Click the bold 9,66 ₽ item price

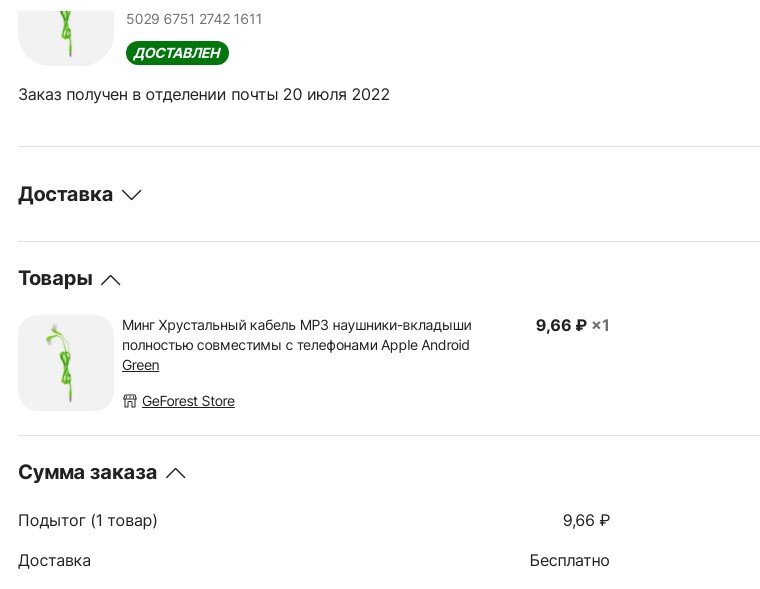click(x=561, y=325)
